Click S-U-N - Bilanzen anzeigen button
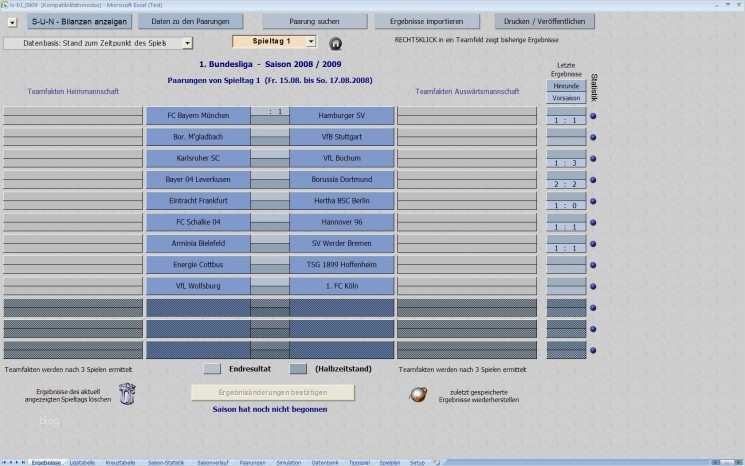This screenshot has width=745, height=466. tap(79, 21)
